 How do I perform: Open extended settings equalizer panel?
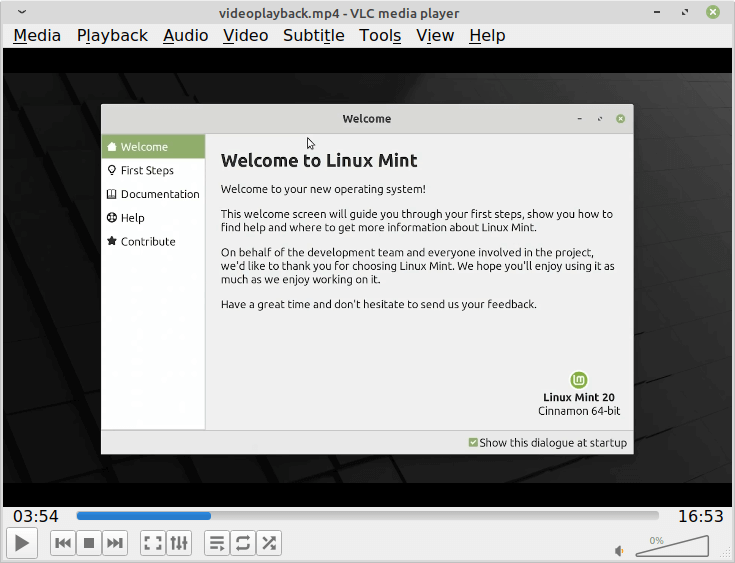point(179,543)
